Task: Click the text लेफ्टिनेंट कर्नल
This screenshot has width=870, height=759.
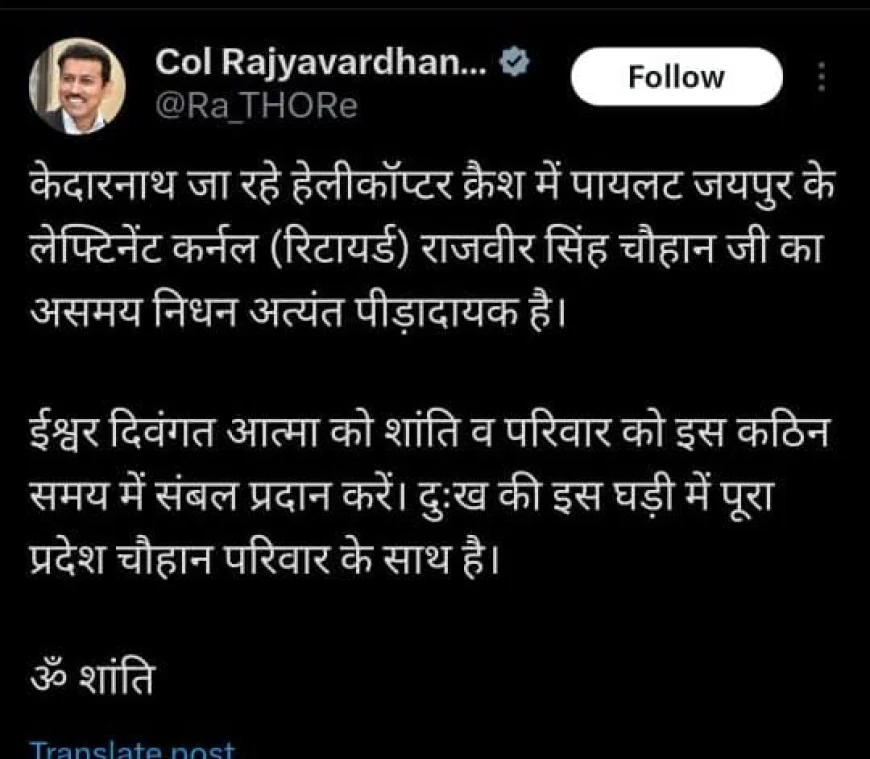Action: (x=143, y=248)
